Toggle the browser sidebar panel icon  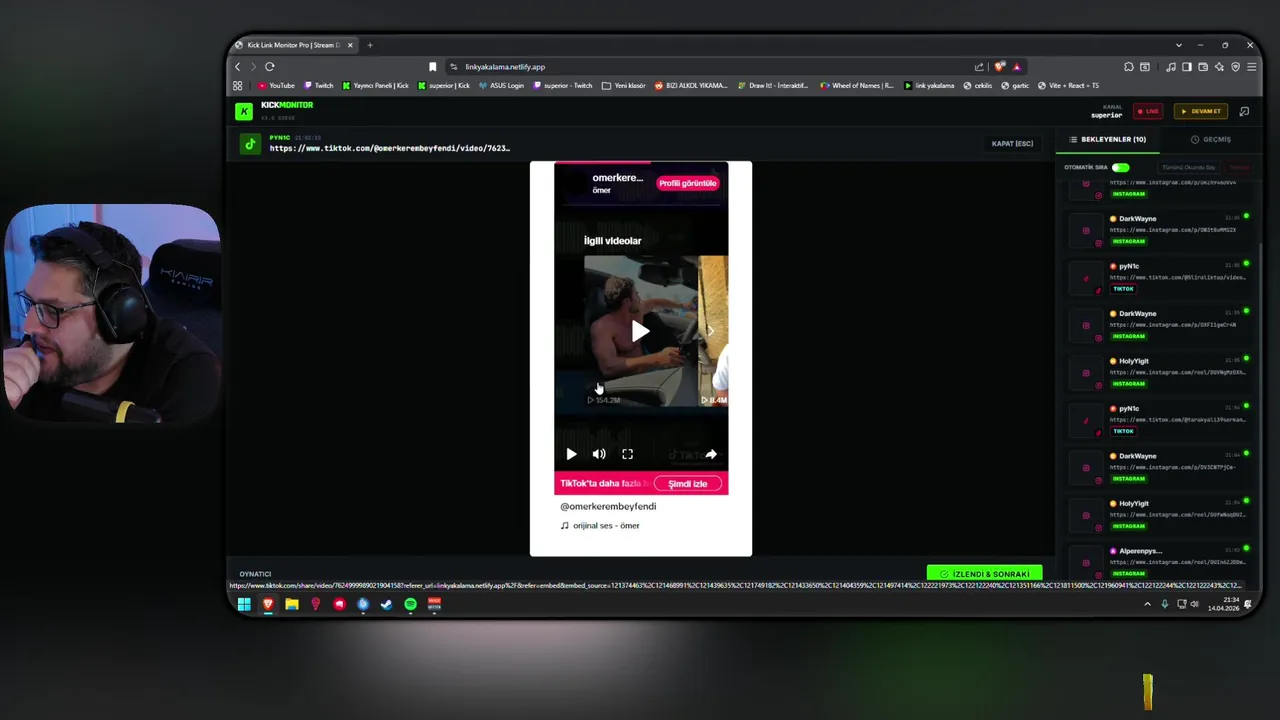pyautogui.click(x=1187, y=67)
